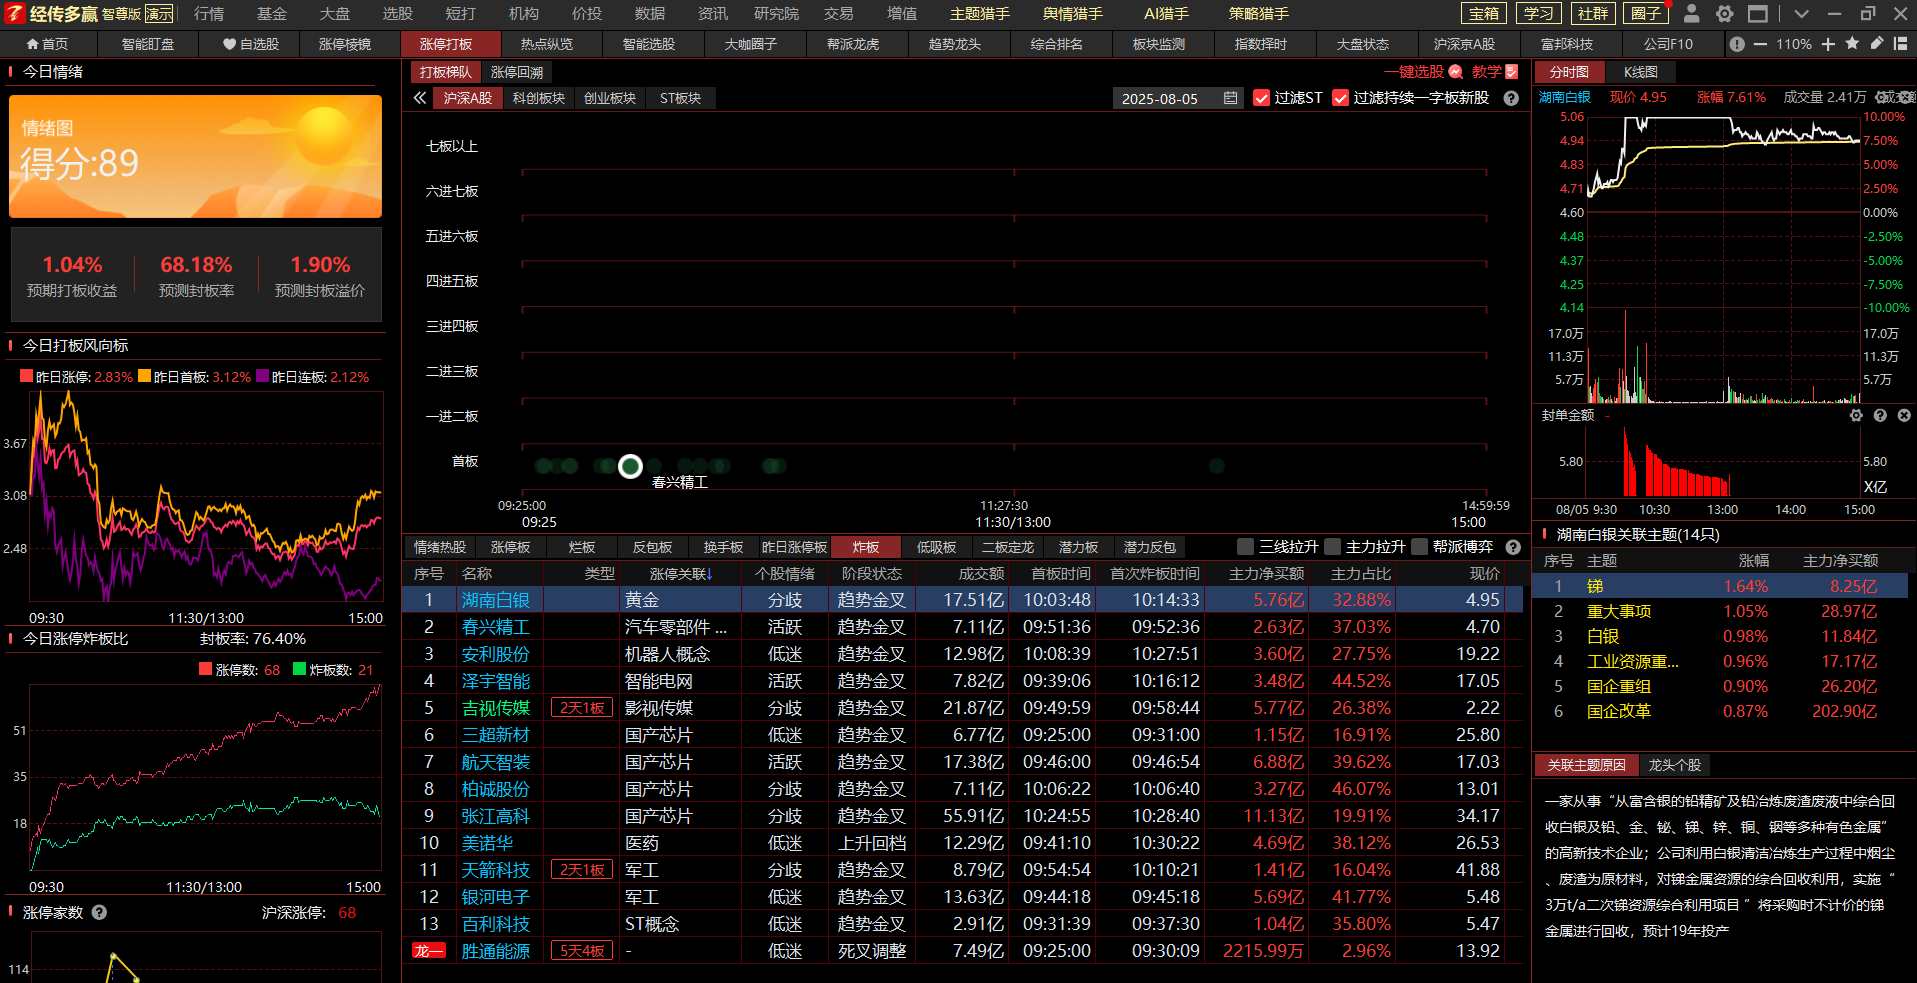The image size is (1917, 983).
Task: Collapse panel with the double-left chevron
Action: coord(420,98)
